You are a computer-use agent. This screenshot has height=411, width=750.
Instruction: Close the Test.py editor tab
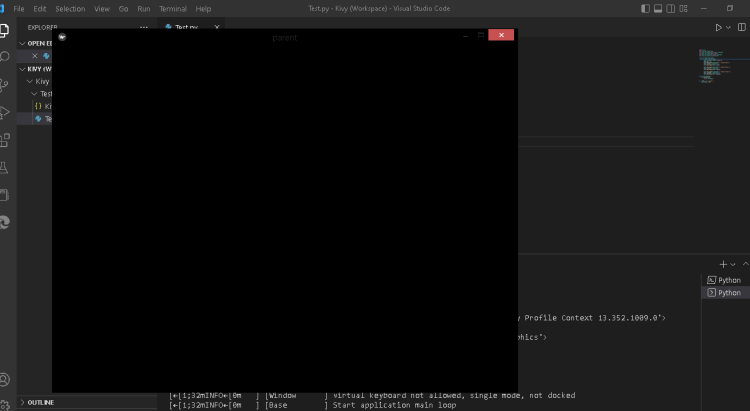coord(217,27)
